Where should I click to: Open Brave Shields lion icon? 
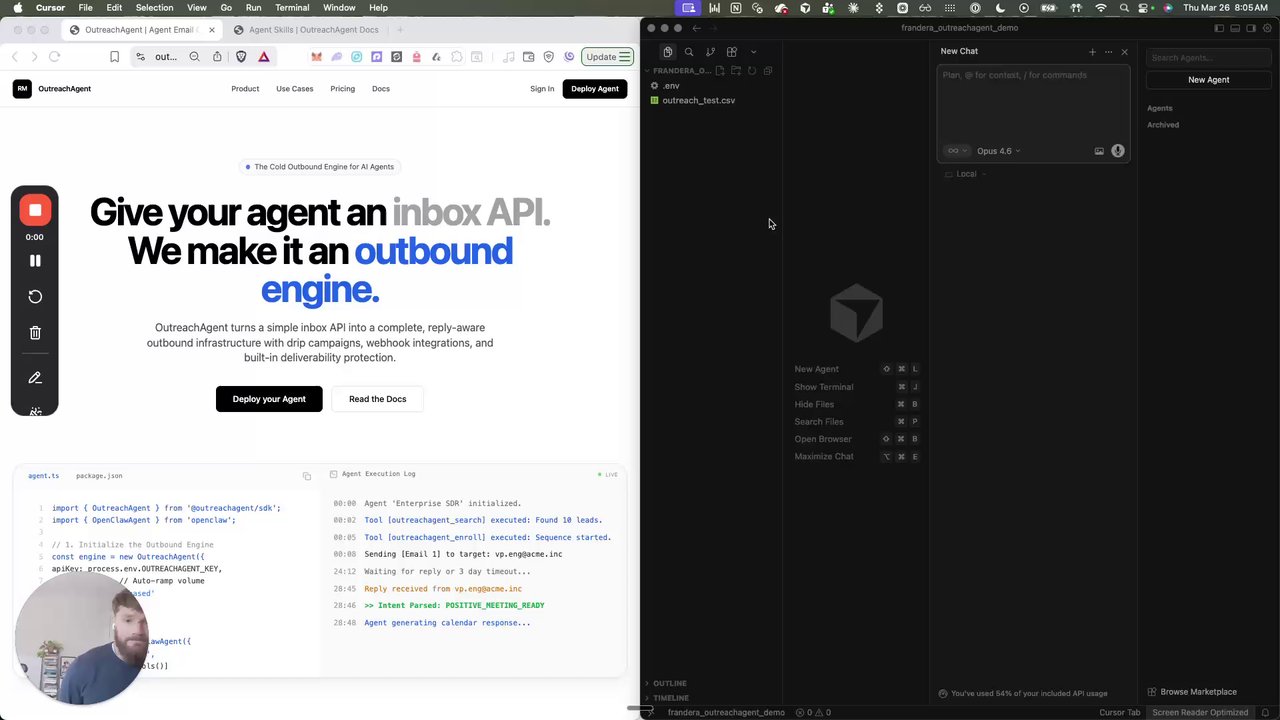click(x=241, y=57)
